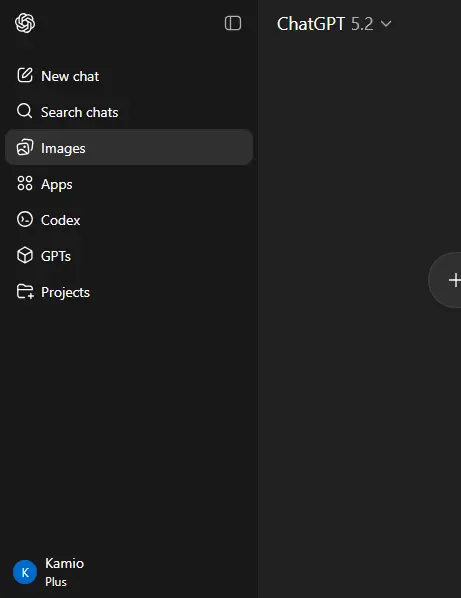Click the Search chats magnifier icon

tap(24, 111)
